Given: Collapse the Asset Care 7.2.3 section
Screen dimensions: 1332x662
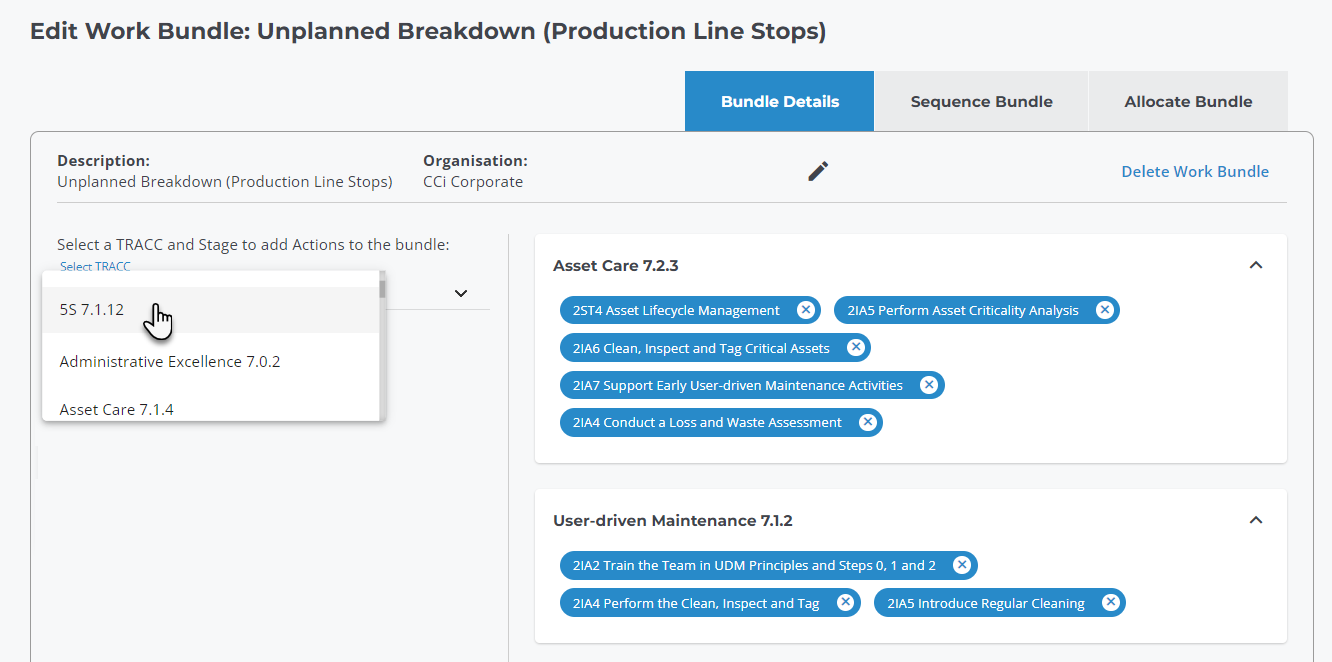Looking at the screenshot, I should [1256, 265].
